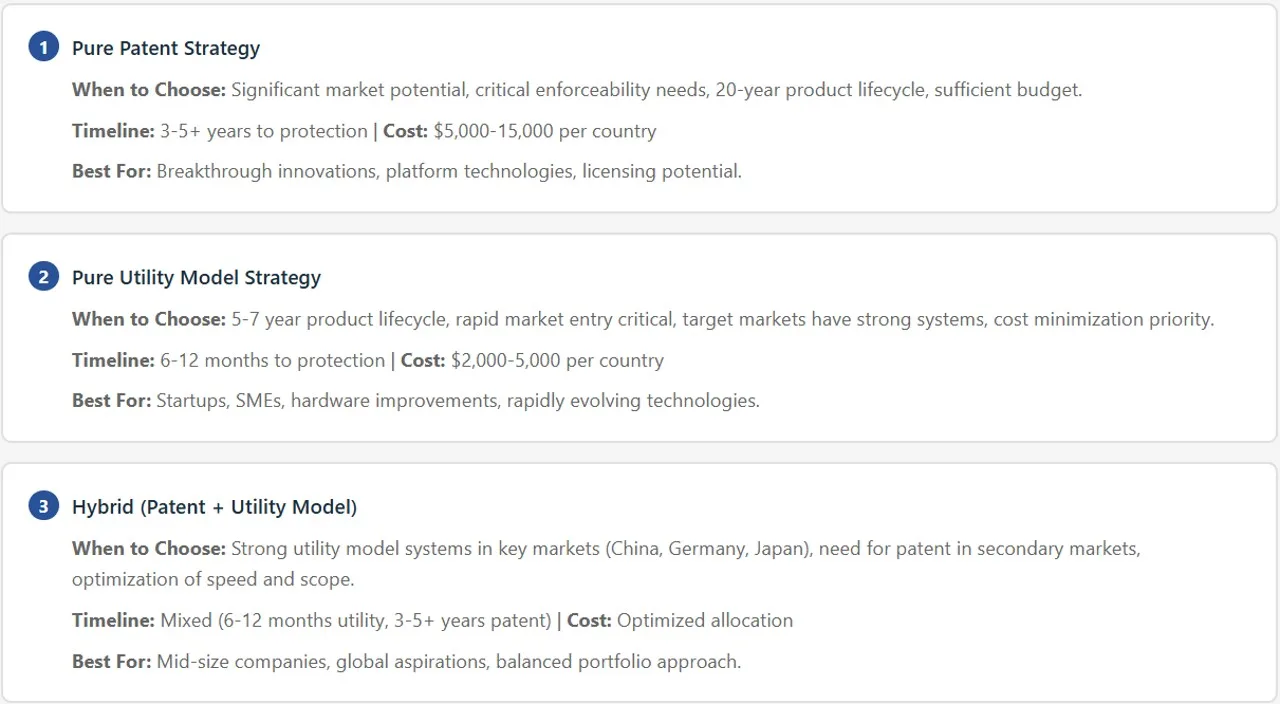Click "Best For" label mentioning Startups, SMEs
The image size is (1280, 704).
pos(111,401)
